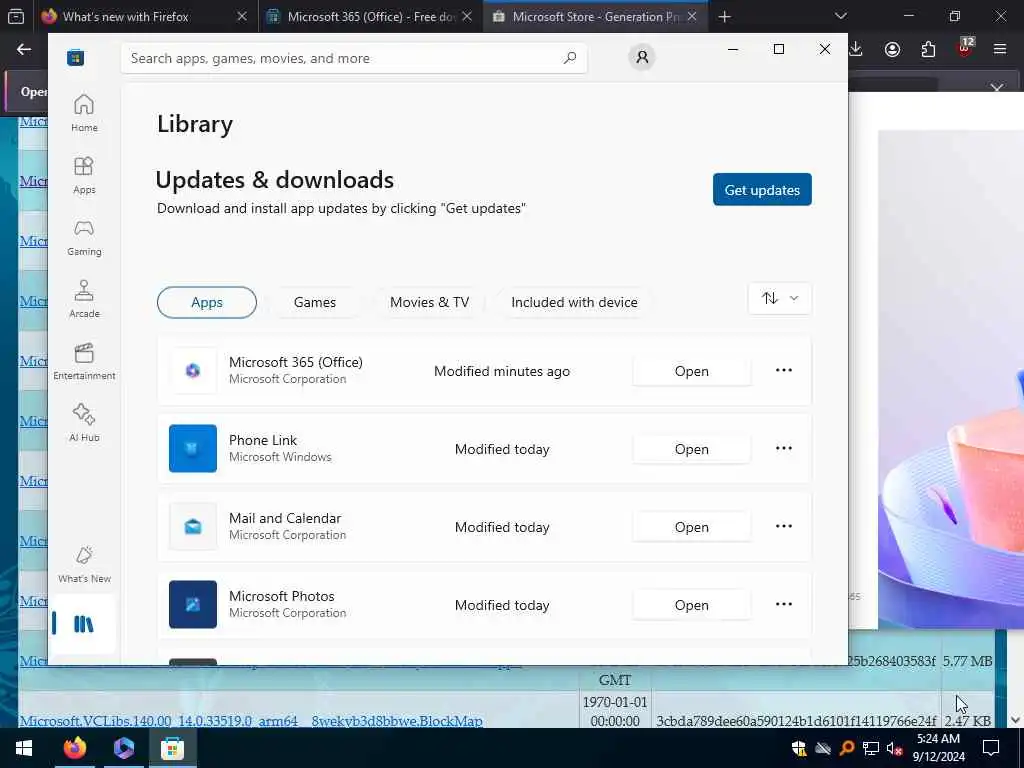
Task: Click the search magnifier icon
Action: 570,58
